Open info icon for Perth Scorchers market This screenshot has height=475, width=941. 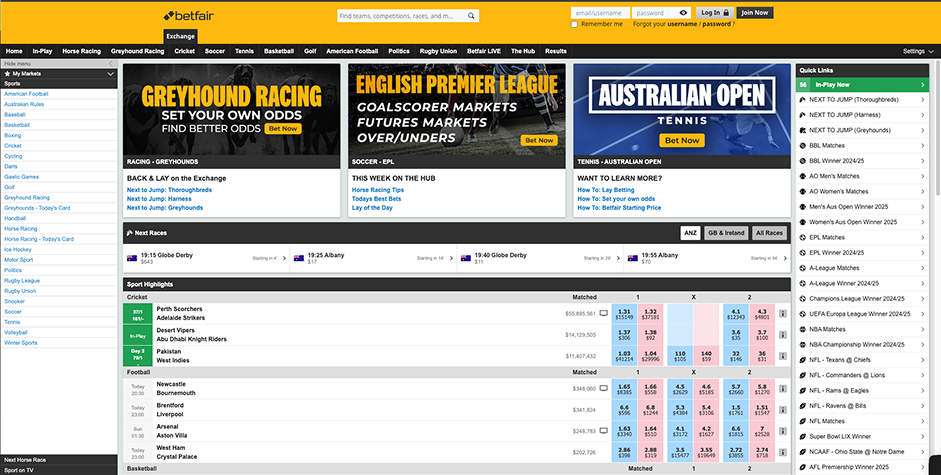tap(783, 313)
